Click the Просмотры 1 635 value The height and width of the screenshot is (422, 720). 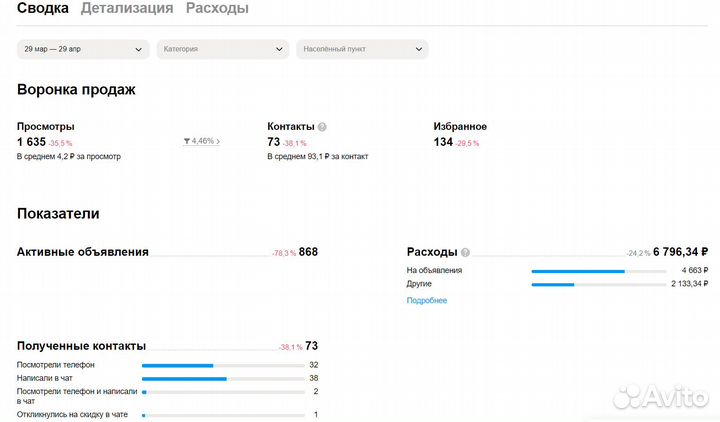[x=31, y=142]
